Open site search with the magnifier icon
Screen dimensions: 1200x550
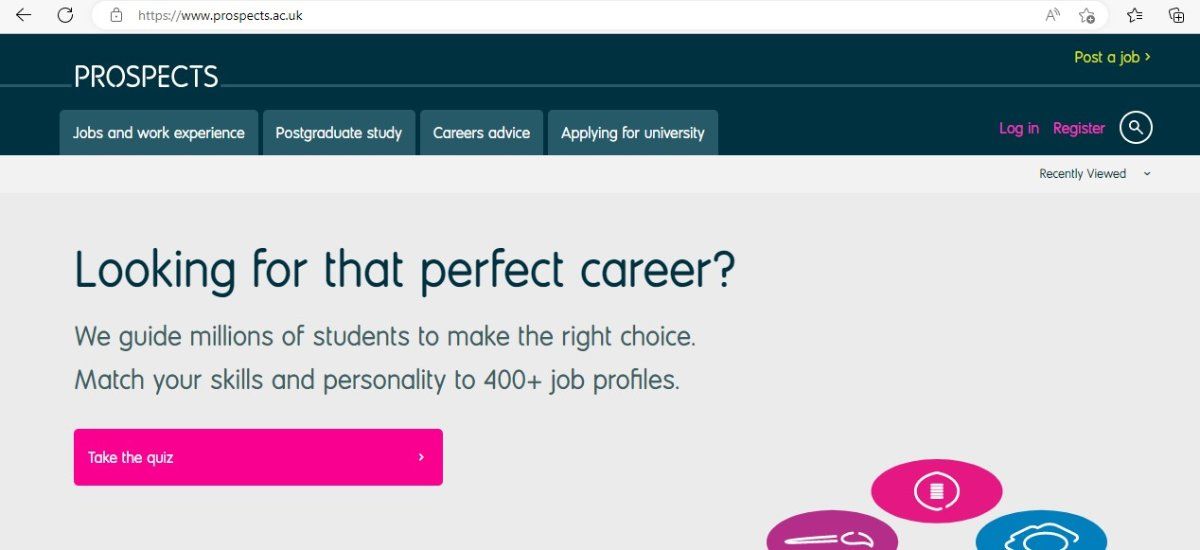[x=1136, y=128]
